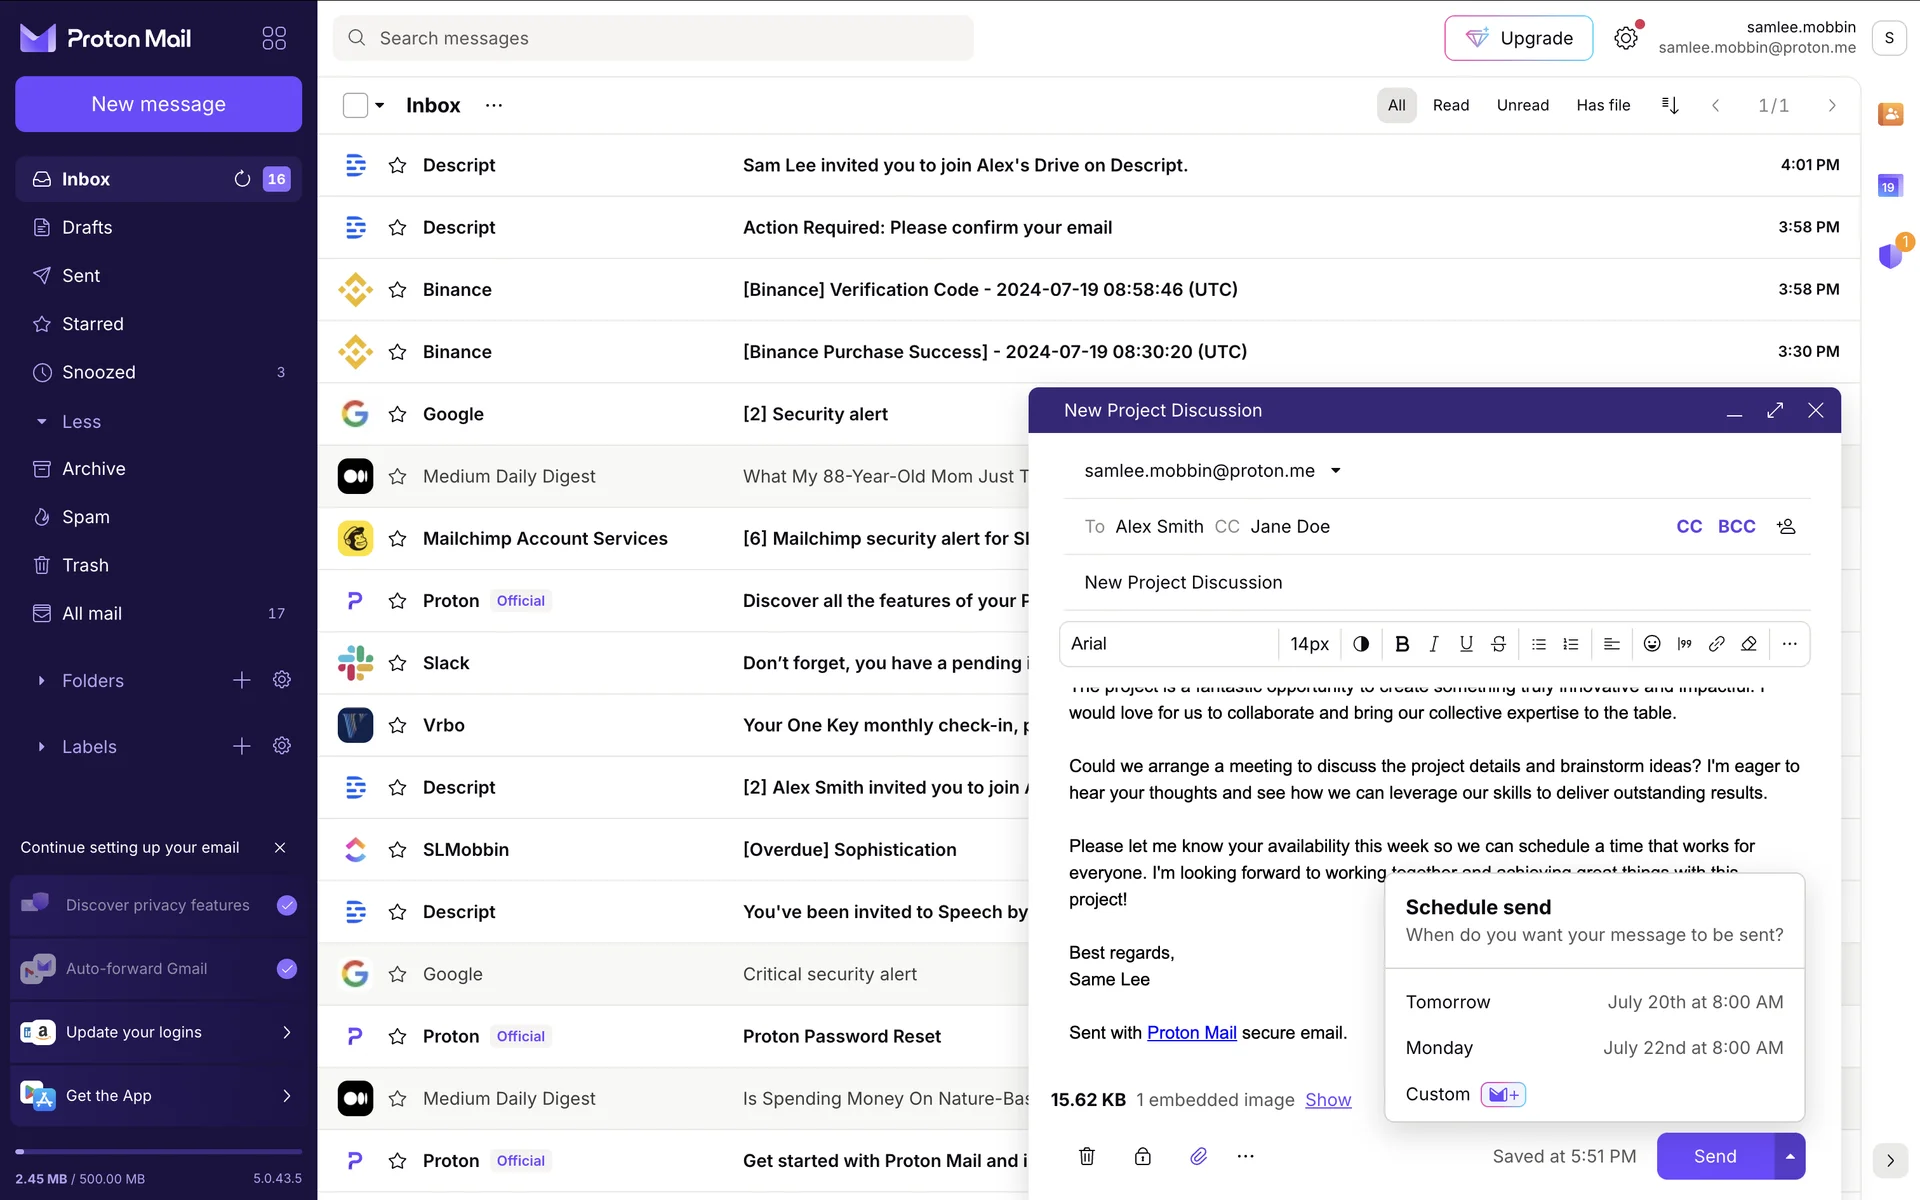Click the Proton apps grid icon
Viewport: 1920px width, 1200px height.
click(x=274, y=38)
